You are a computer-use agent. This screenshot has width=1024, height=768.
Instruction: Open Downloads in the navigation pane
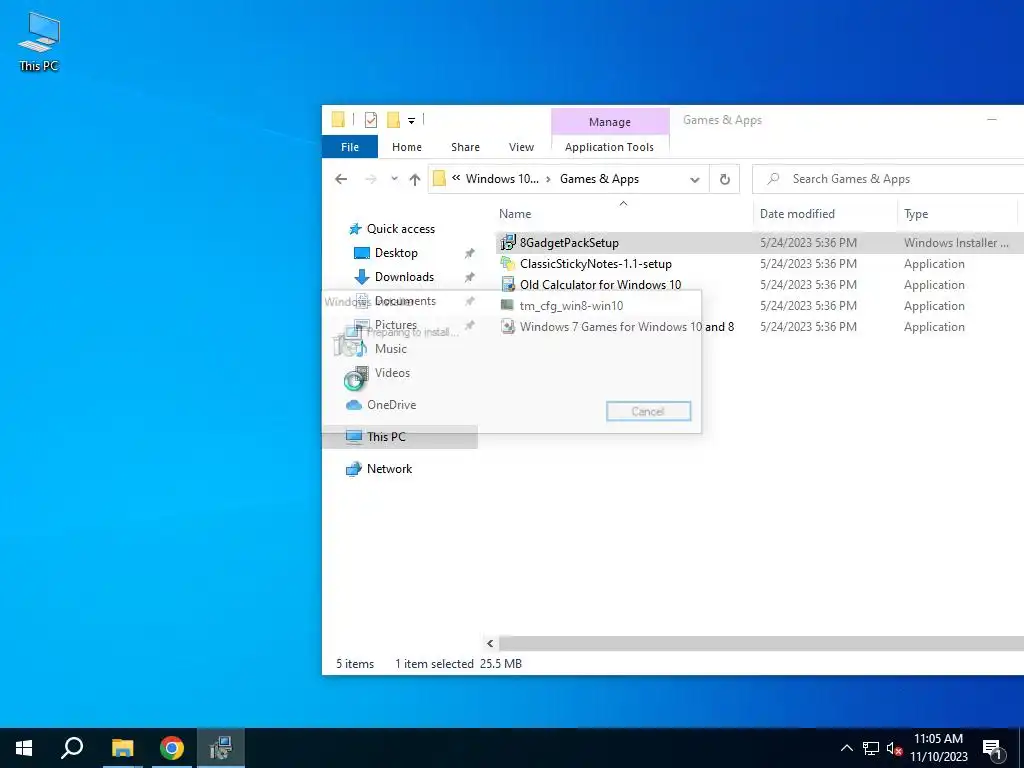click(x=404, y=277)
